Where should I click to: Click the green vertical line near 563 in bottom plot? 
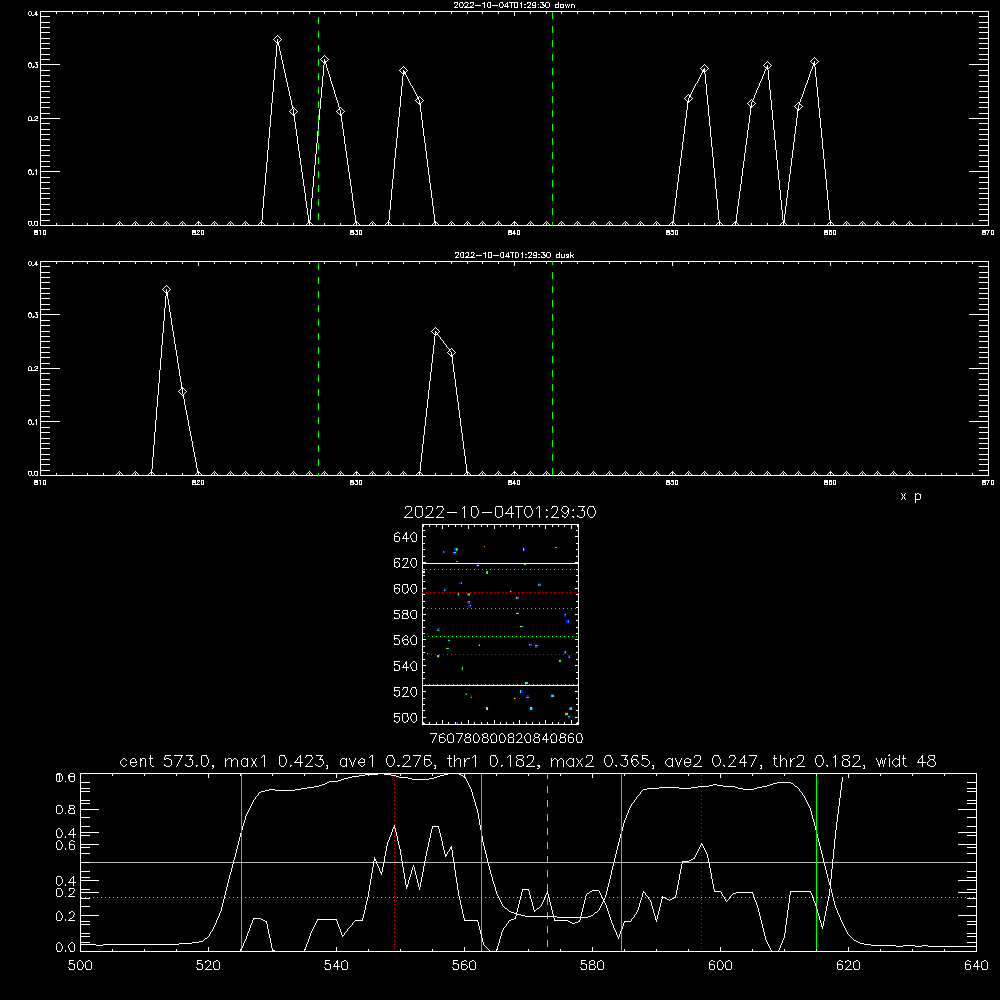[482, 861]
